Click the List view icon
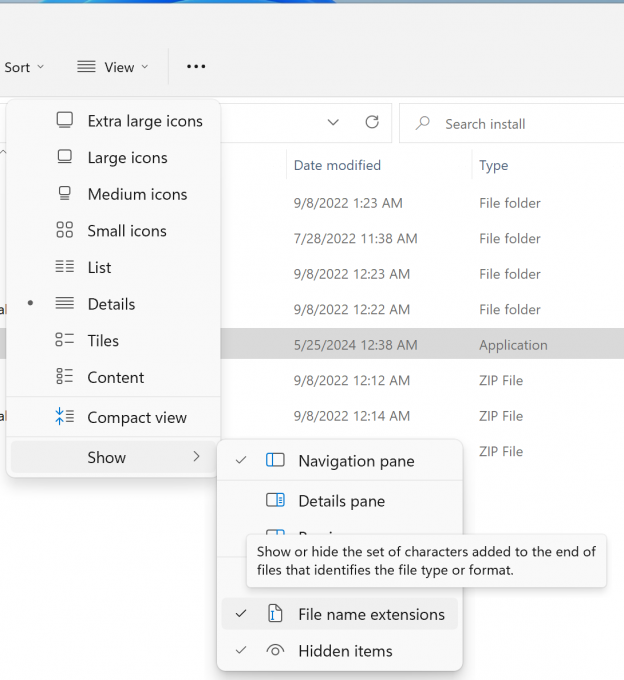Image resolution: width=624 pixels, height=680 pixels. [x=65, y=266]
